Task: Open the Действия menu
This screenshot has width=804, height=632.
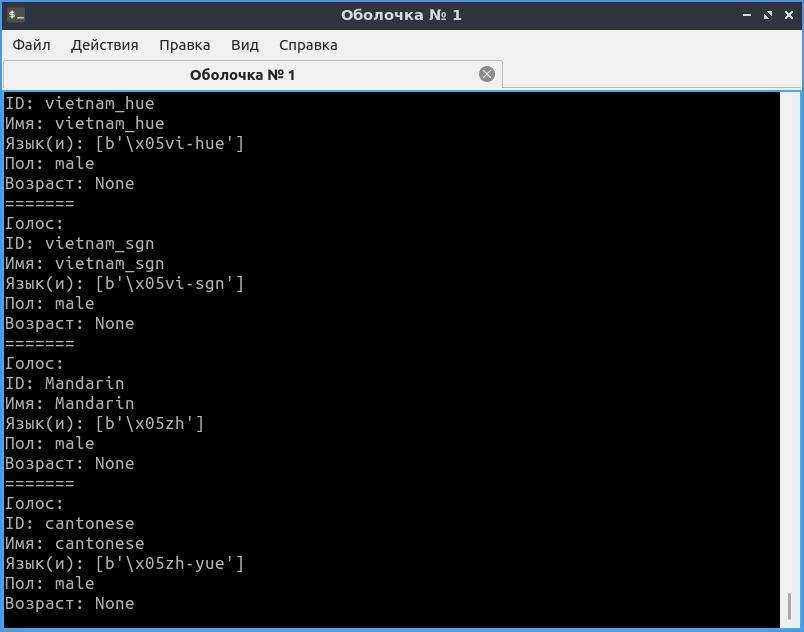Action: click(104, 45)
